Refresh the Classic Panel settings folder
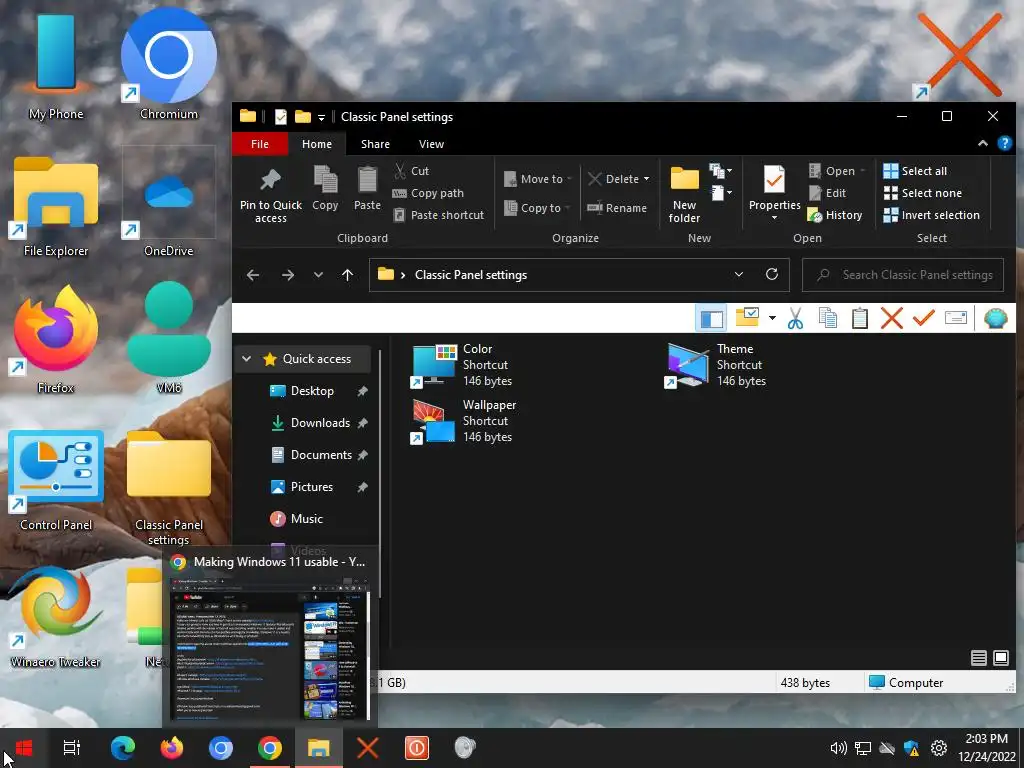Screen dimensions: 1024x768 [771, 274]
